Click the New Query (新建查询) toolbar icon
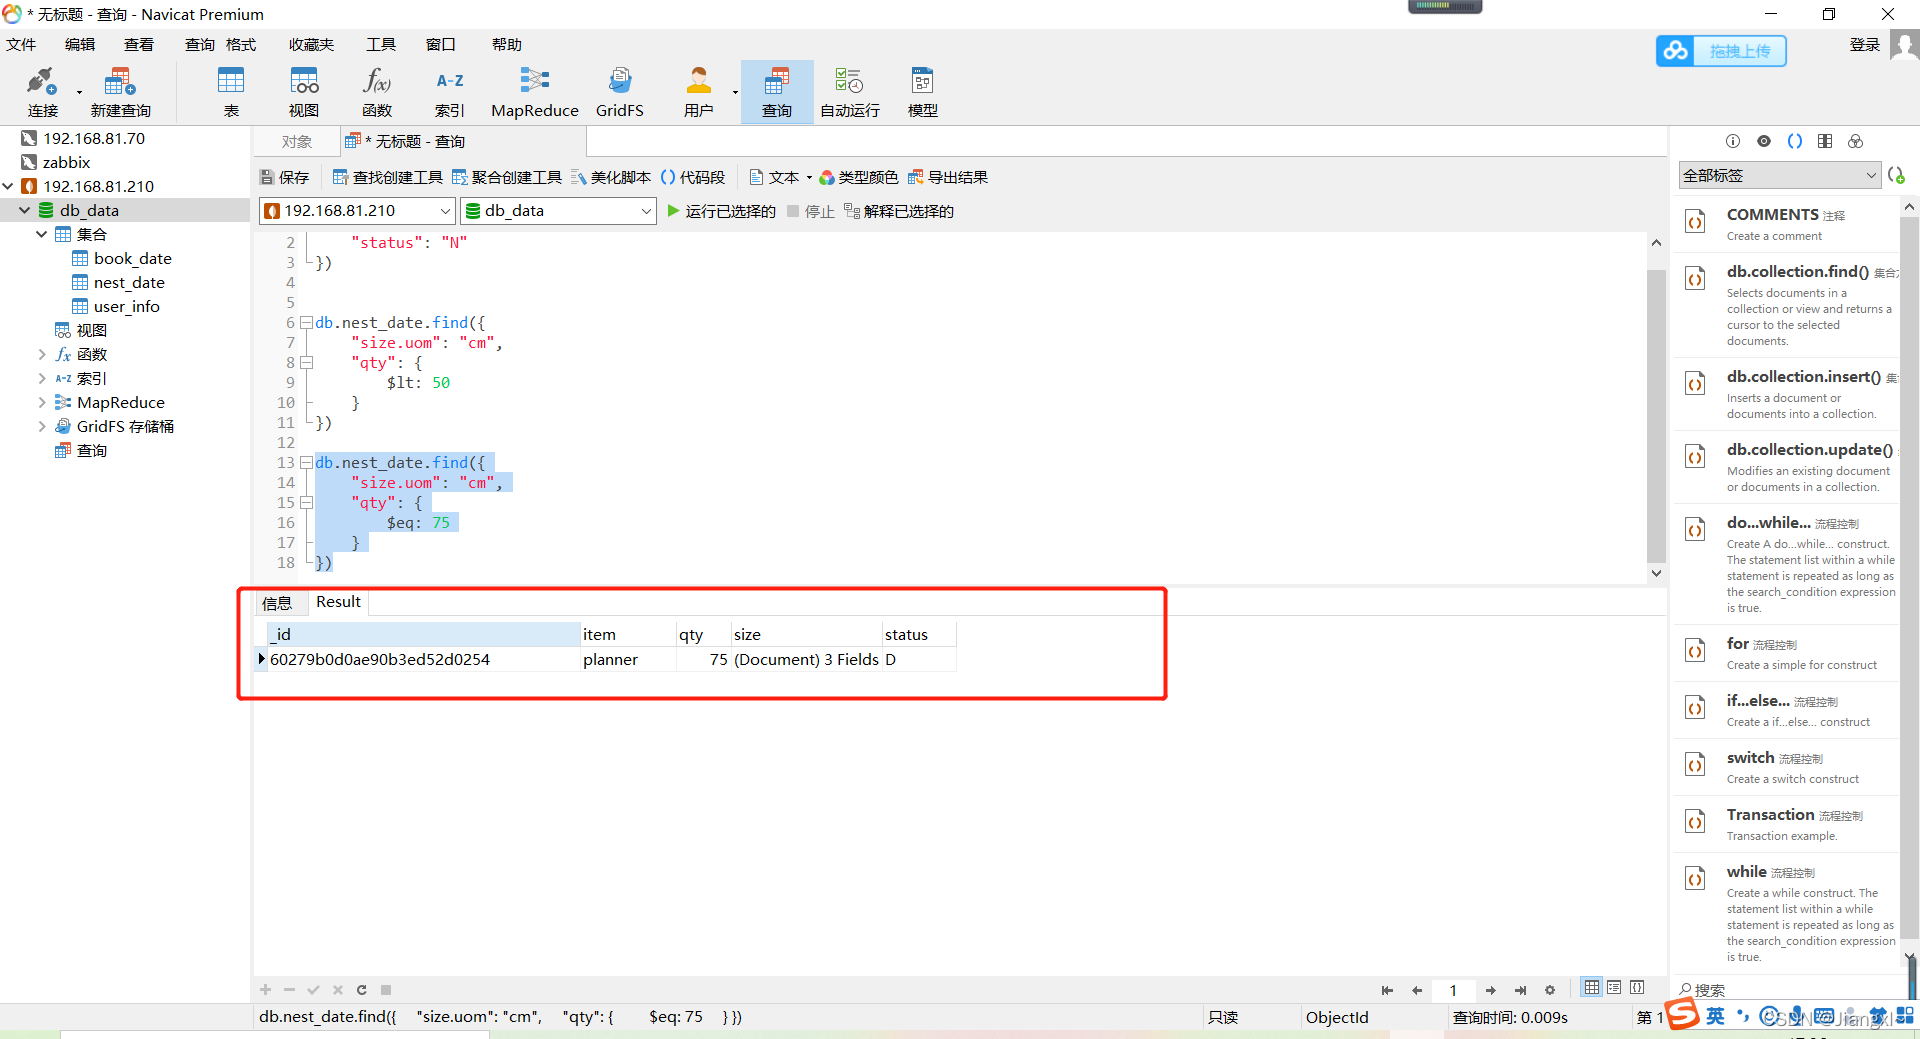The image size is (1920, 1039). [x=120, y=92]
